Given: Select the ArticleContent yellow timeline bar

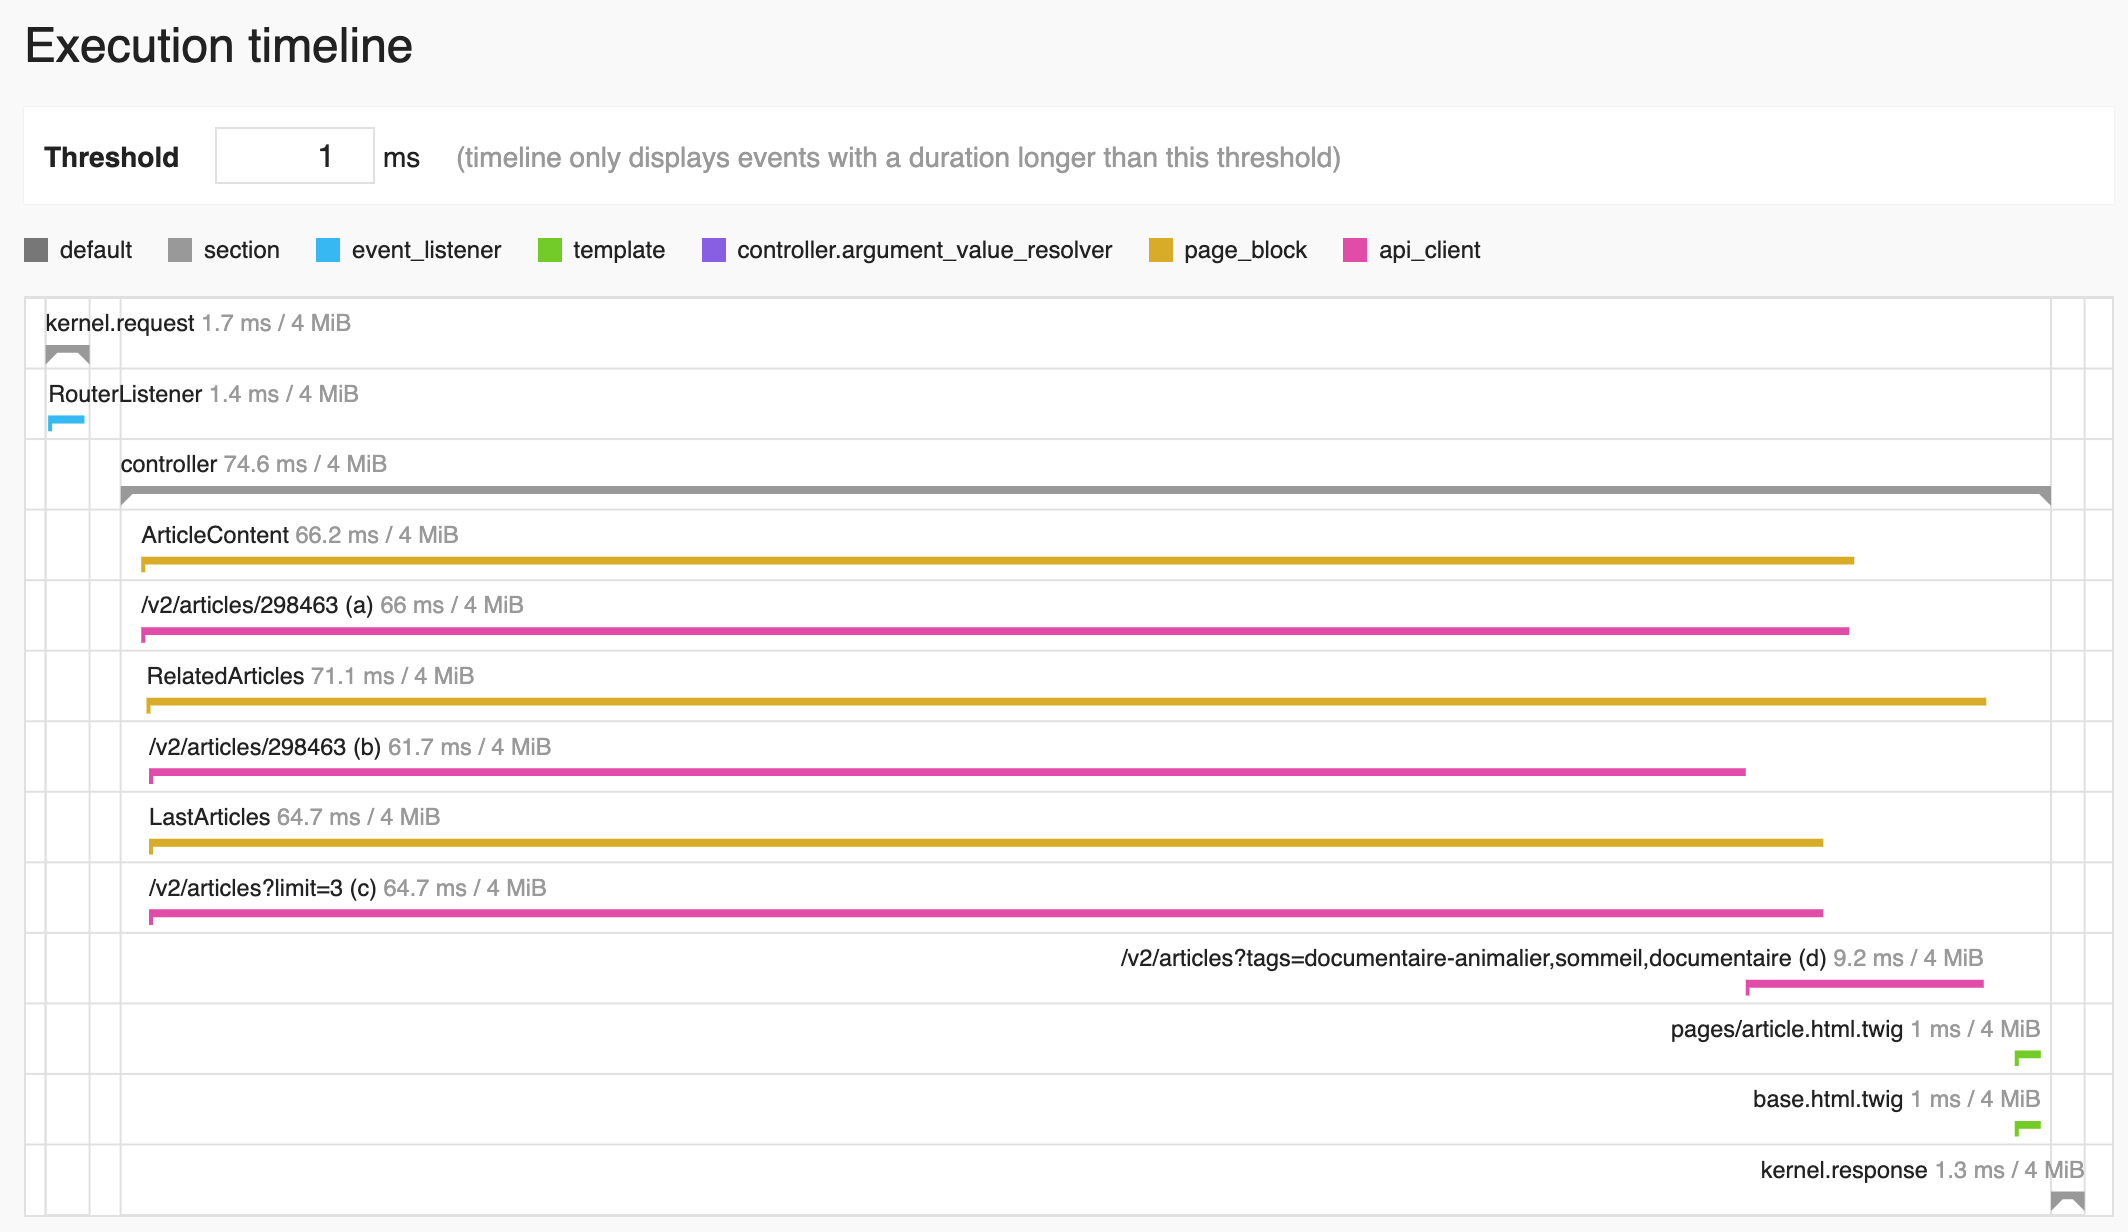Looking at the screenshot, I should tap(998, 563).
